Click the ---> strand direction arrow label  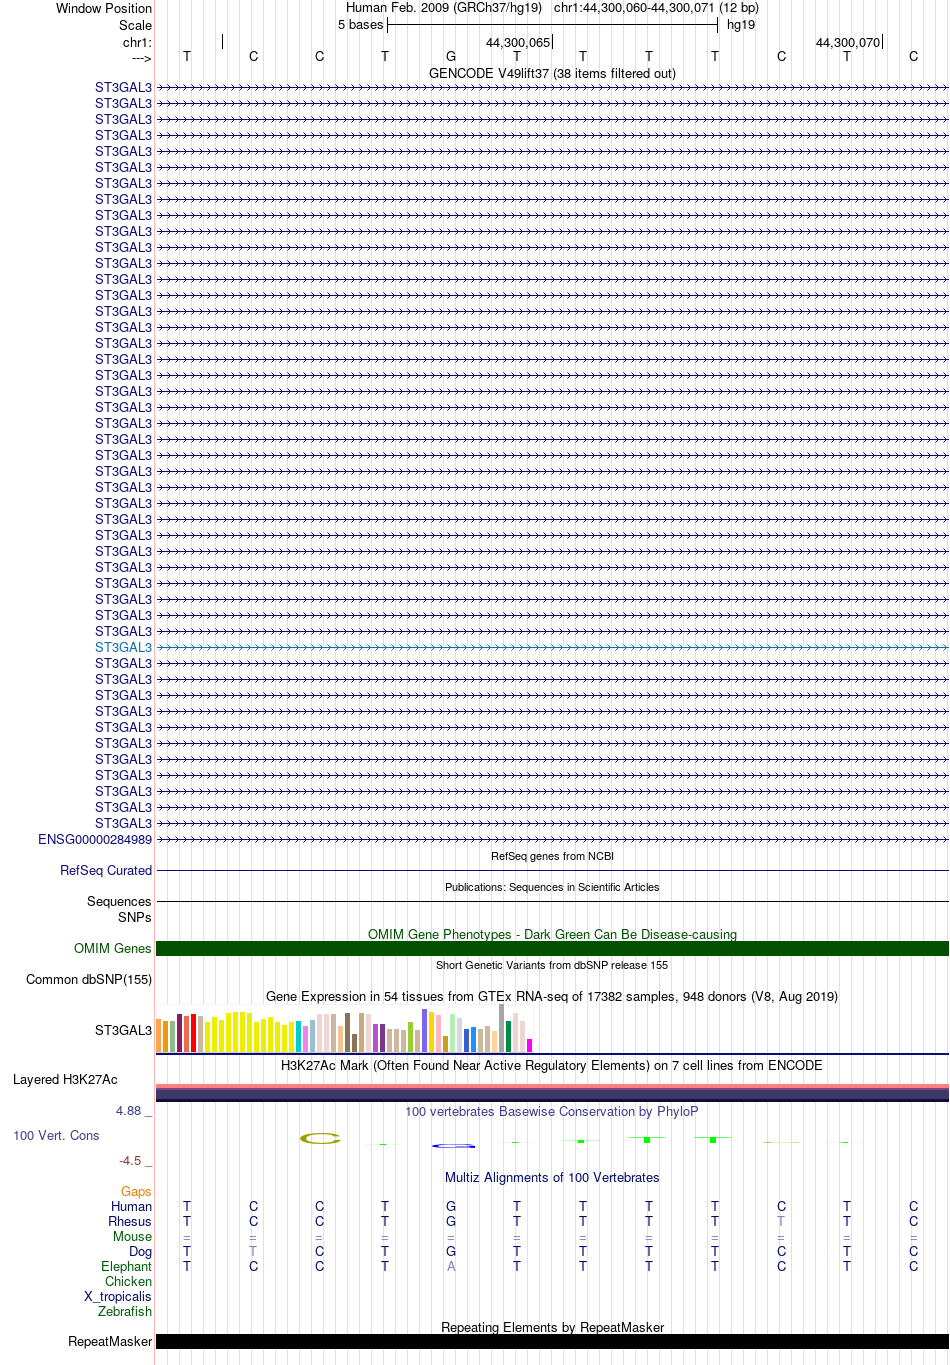click(x=141, y=58)
